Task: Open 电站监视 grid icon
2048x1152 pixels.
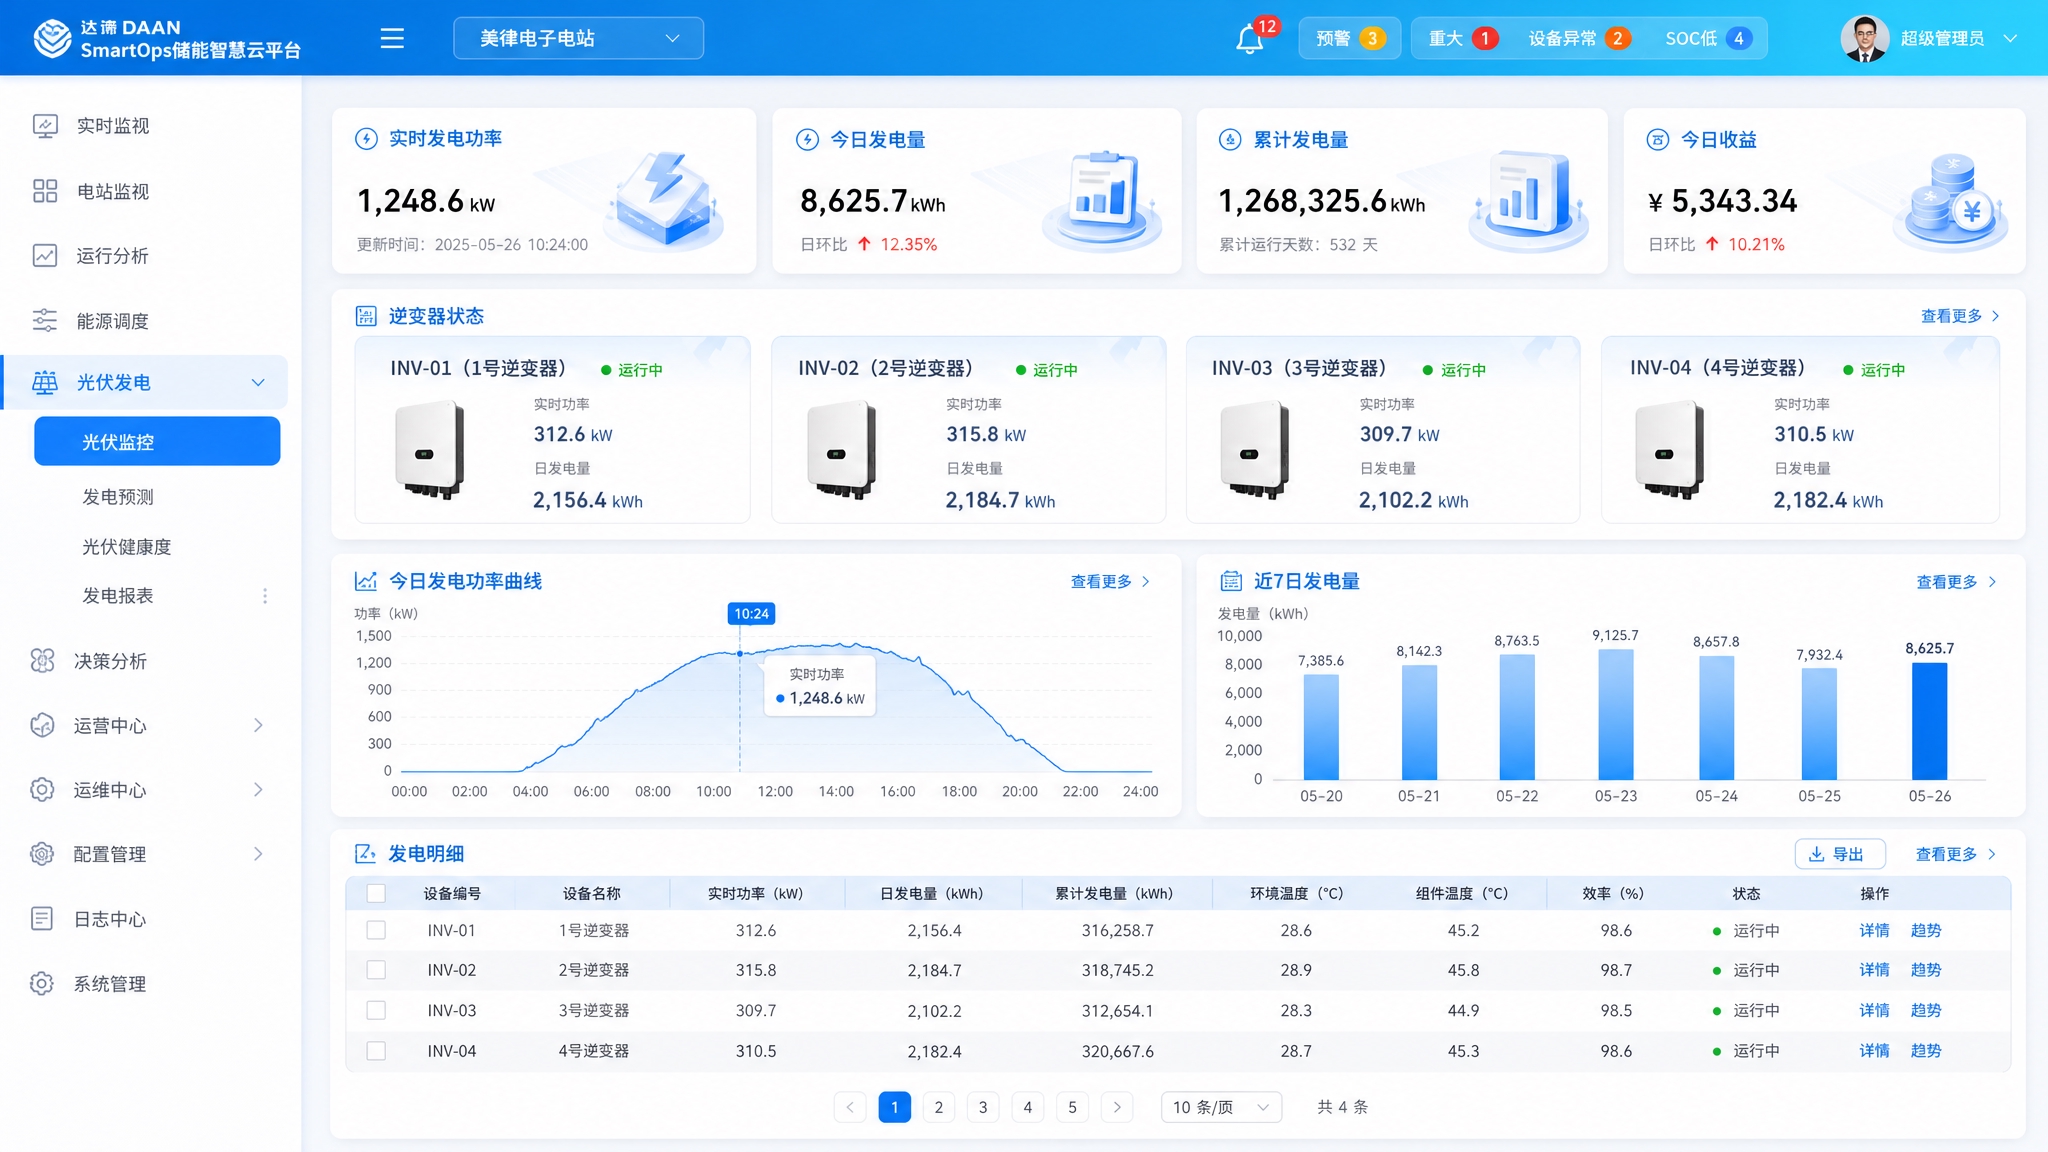Action: pos(45,191)
